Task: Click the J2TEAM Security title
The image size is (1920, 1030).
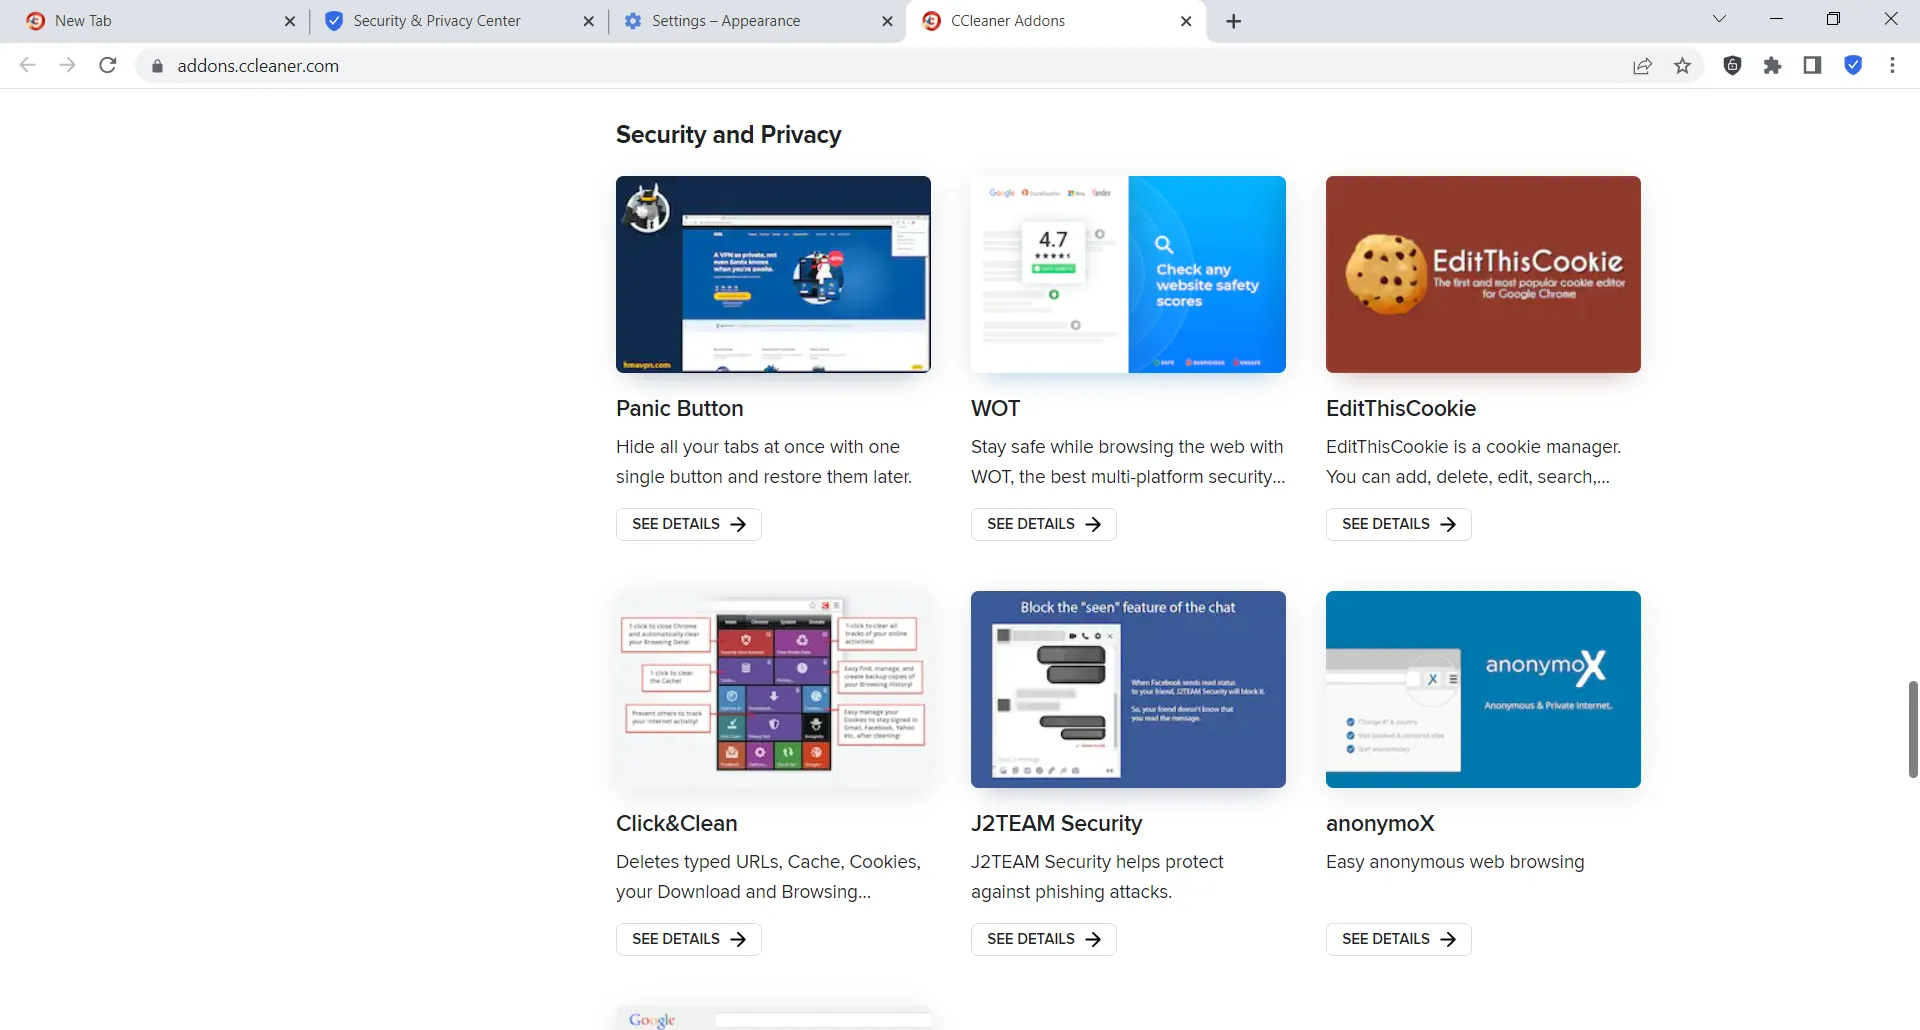Action: (x=1056, y=823)
